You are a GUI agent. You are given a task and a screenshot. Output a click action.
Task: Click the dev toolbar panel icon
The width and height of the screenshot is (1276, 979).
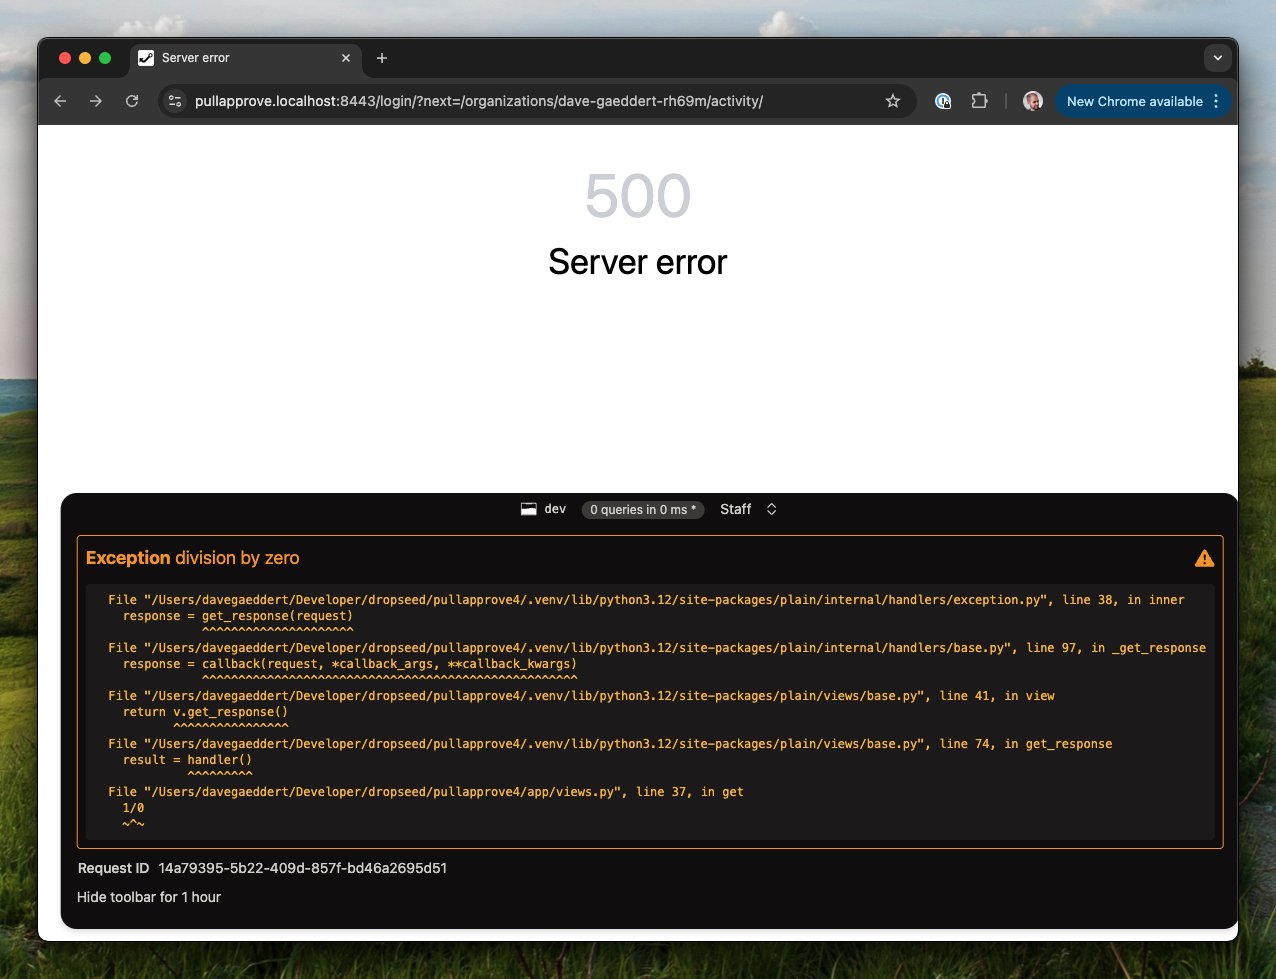point(529,509)
